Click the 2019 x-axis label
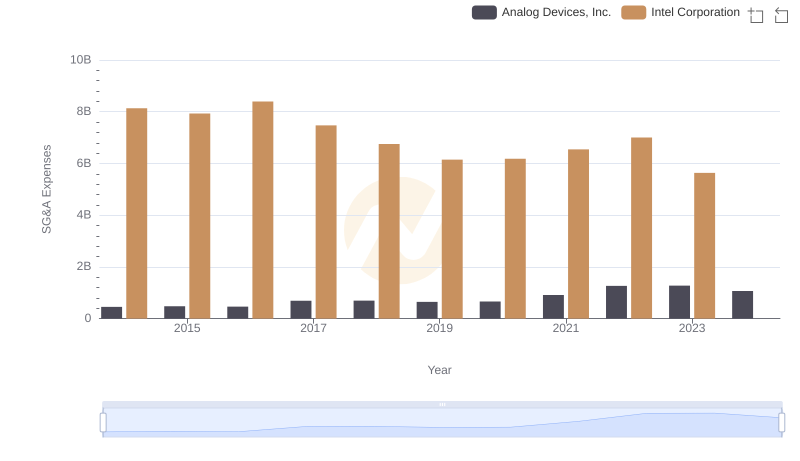This screenshot has width=800, height=461. (x=439, y=328)
